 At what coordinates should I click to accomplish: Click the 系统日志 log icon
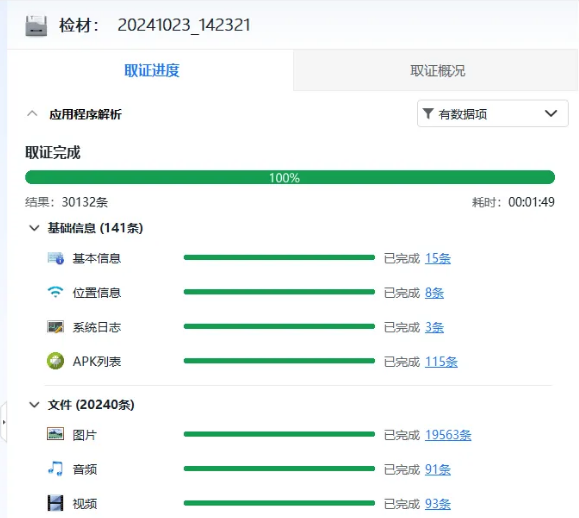(x=55, y=327)
